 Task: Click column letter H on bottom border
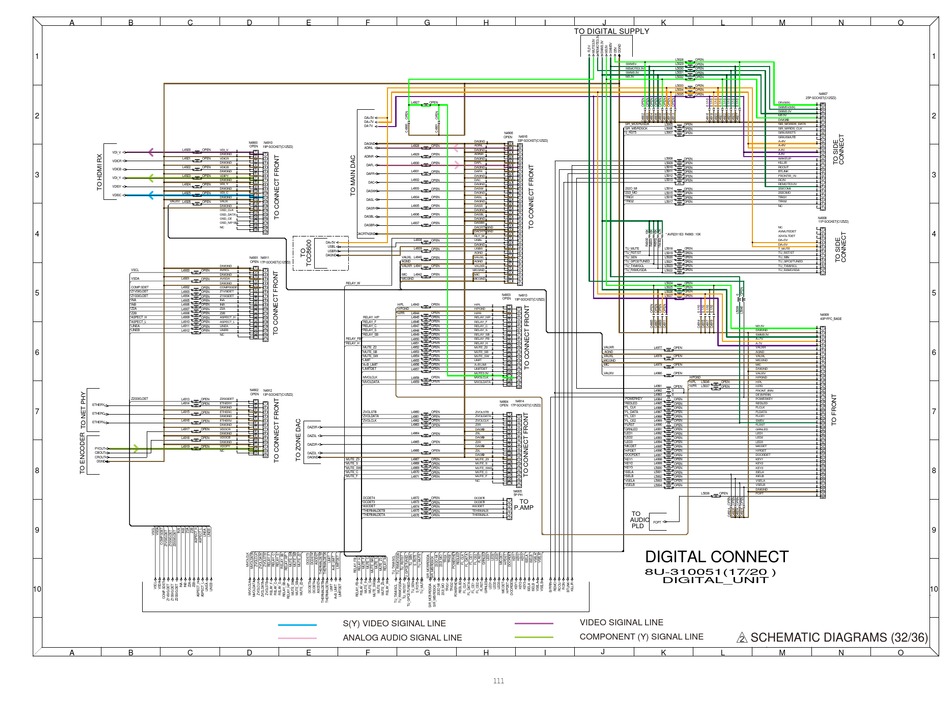[x=485, y=653]
